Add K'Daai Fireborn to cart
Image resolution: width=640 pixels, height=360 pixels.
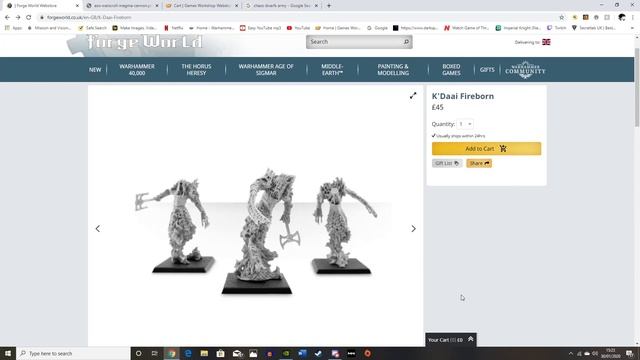tap(487, 149)
